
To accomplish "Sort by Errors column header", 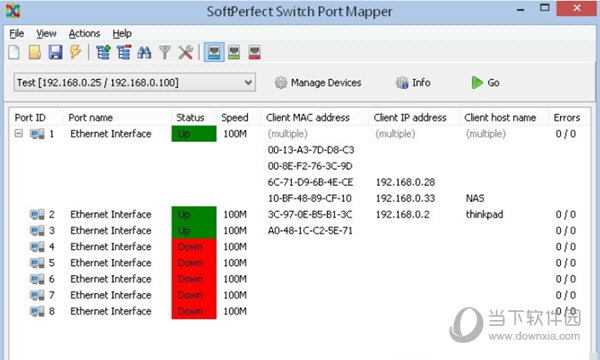I will click(x=569, y=117).
